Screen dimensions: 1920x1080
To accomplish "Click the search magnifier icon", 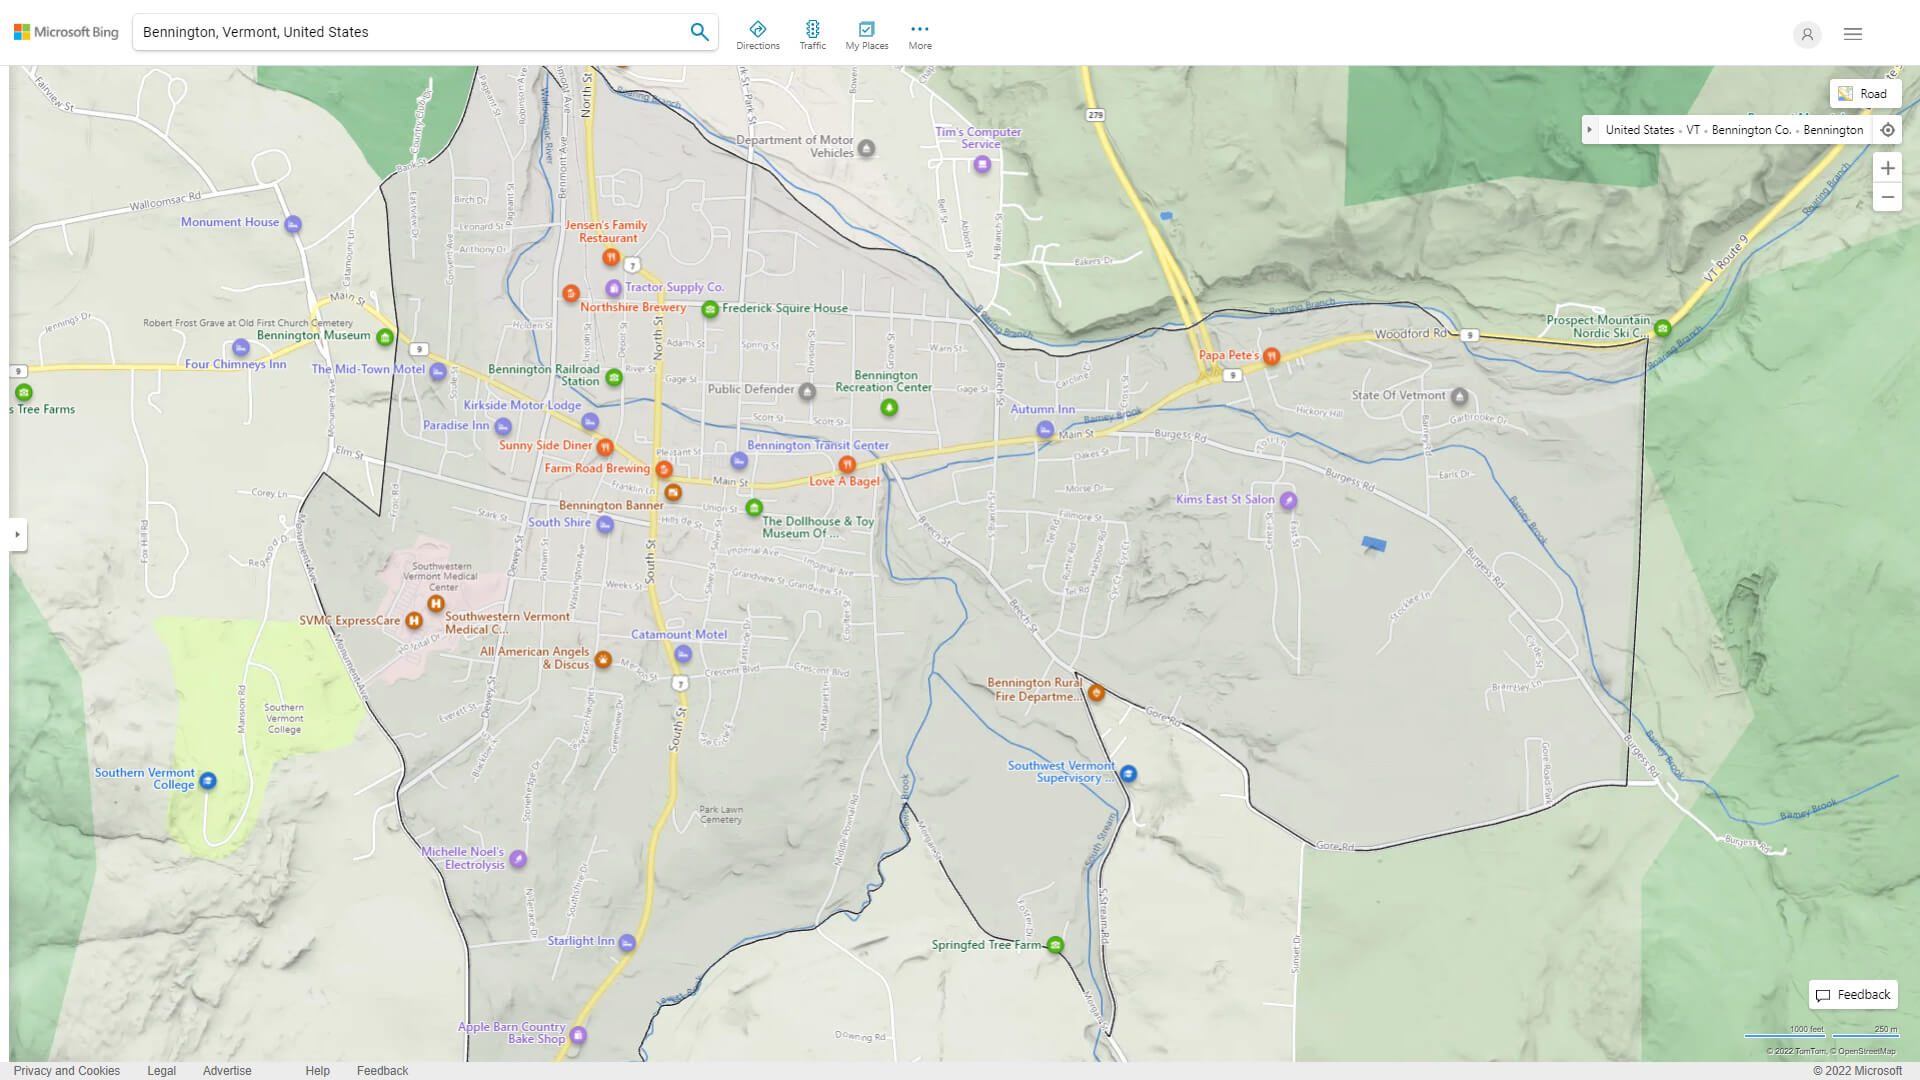I will pyautogui.click(x=699, y=31).
